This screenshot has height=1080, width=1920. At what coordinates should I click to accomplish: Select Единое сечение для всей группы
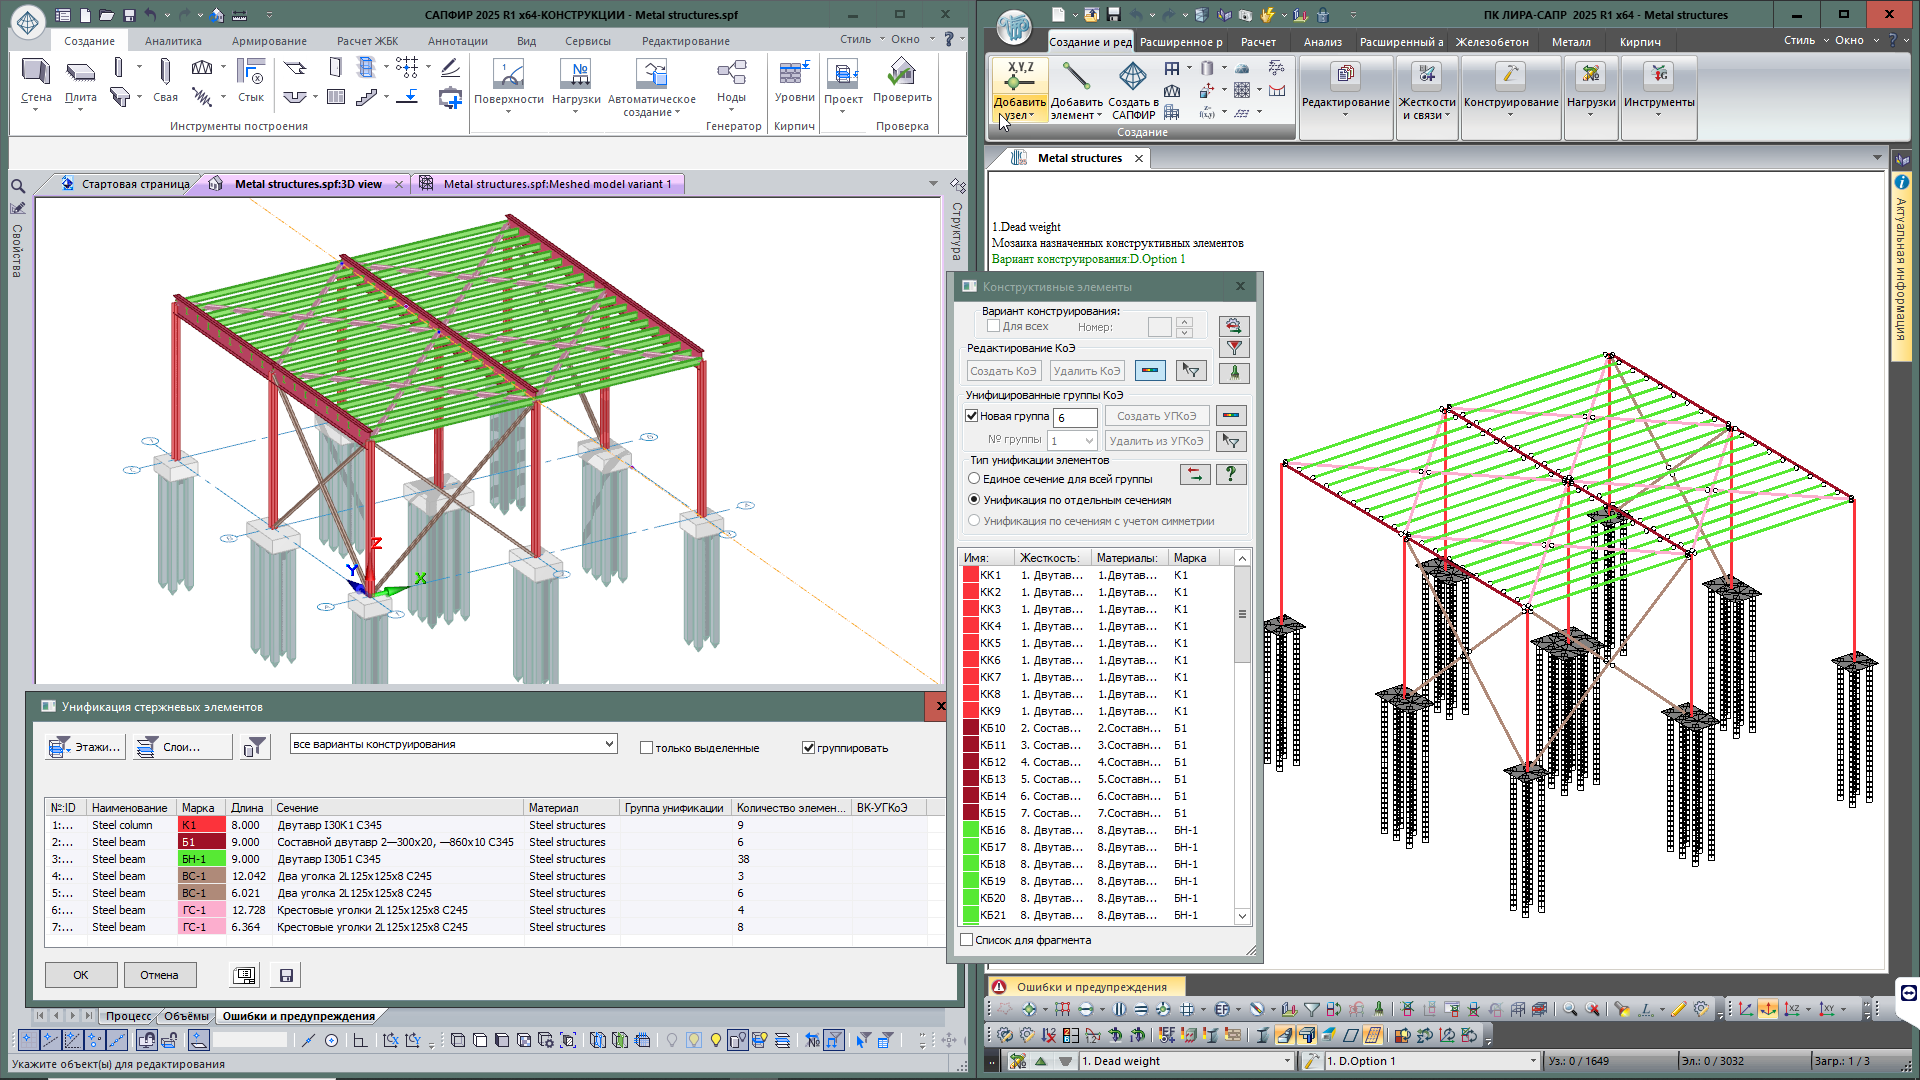974,479
